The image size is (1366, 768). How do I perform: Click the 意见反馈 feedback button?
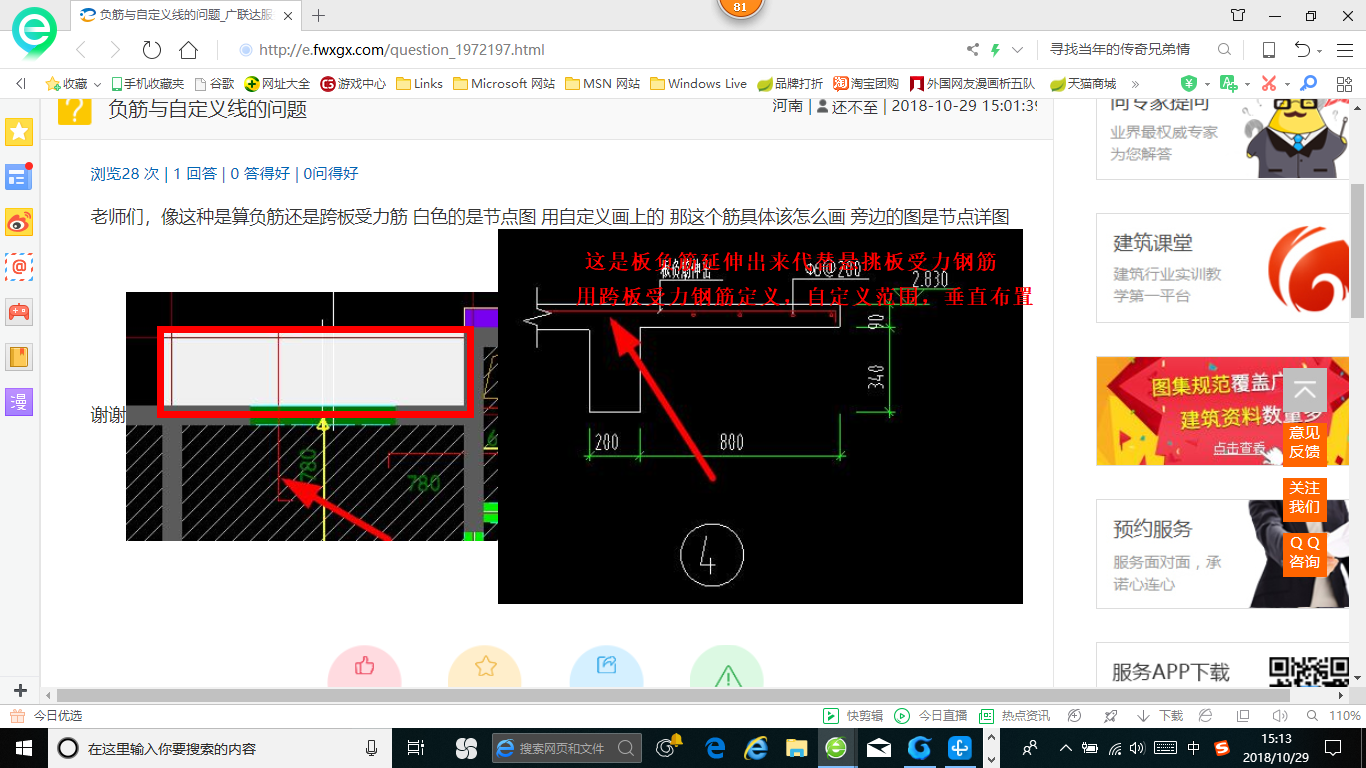tap(1304, 442)
